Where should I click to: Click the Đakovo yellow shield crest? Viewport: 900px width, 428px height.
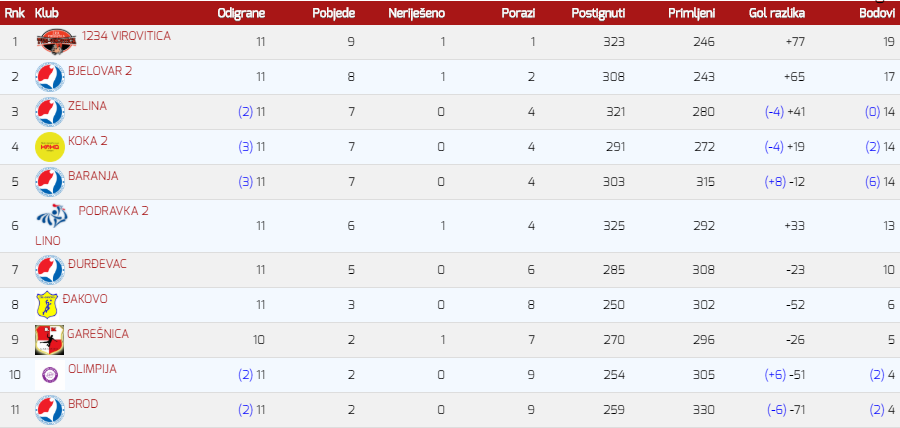(x=47, y=305)
